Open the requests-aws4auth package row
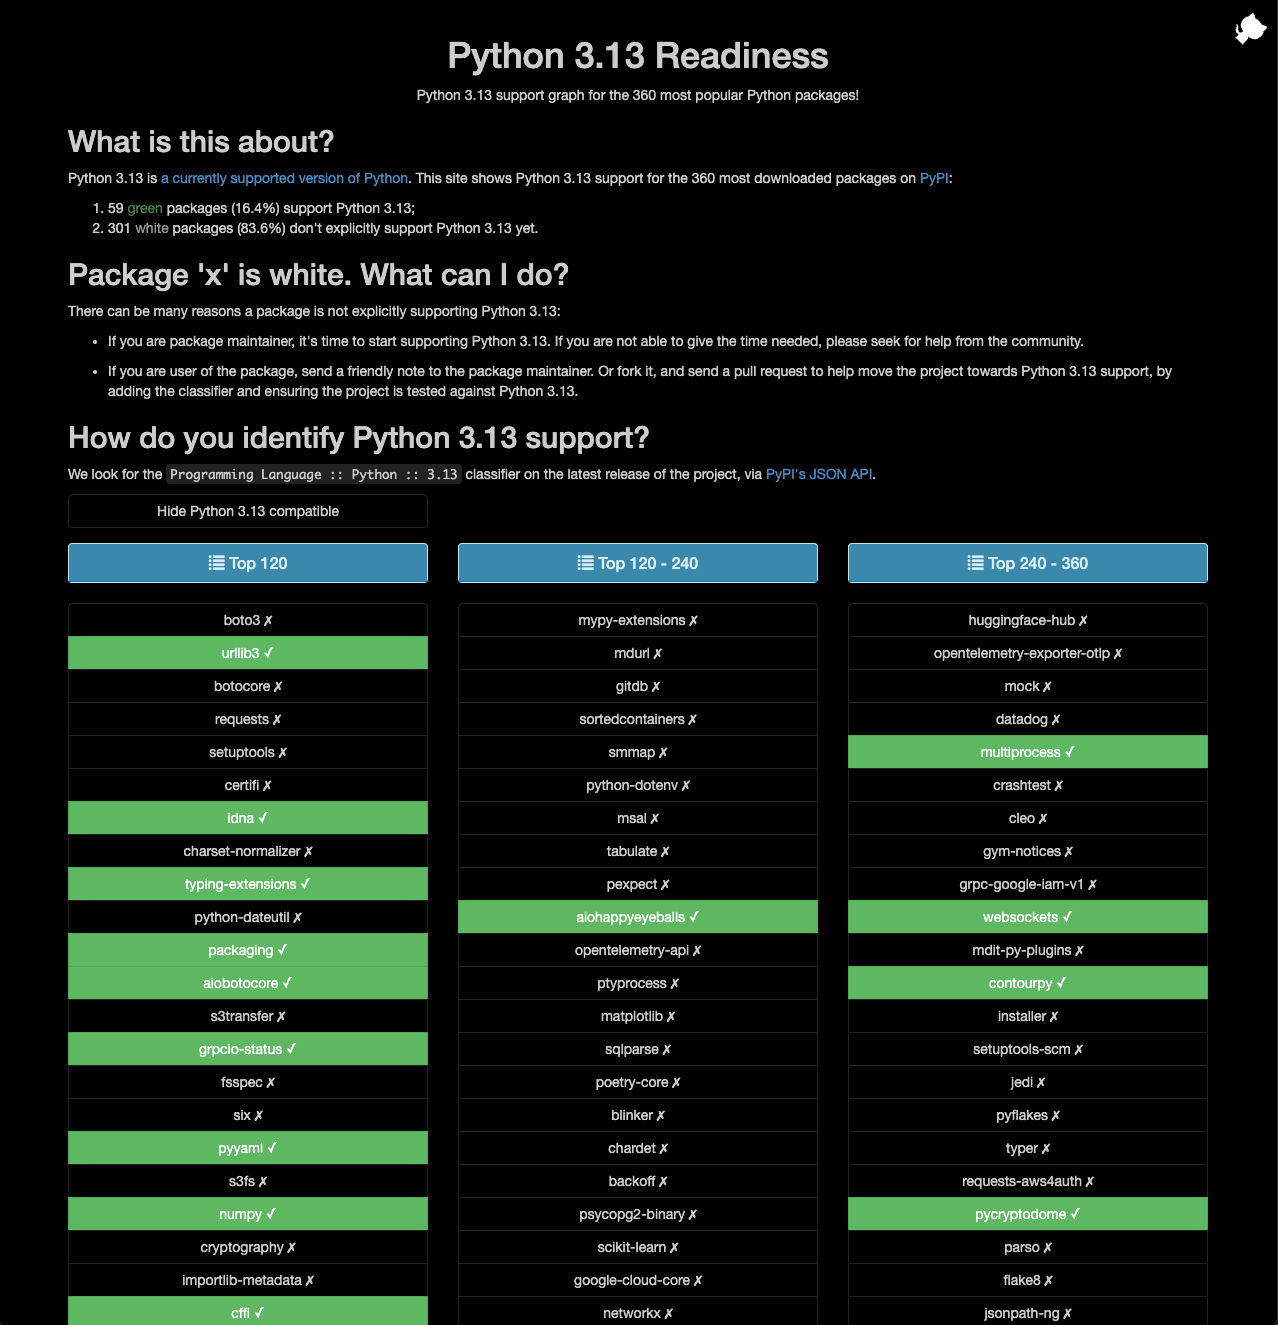 point(1028,1181)
